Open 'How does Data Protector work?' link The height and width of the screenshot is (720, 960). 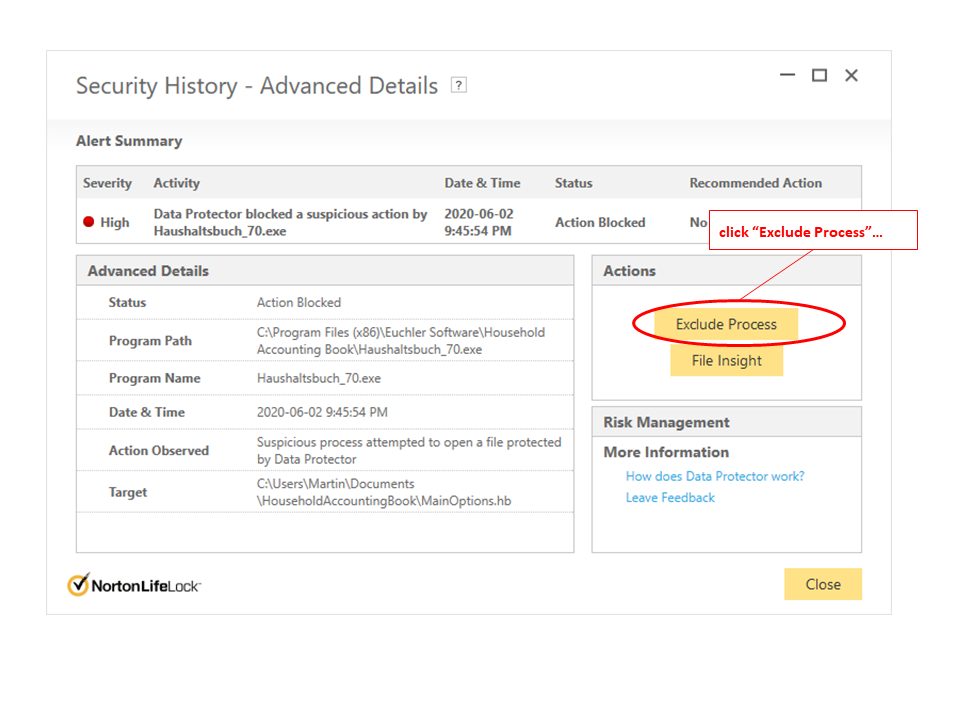pyautogui.click(x=714, y=476)
